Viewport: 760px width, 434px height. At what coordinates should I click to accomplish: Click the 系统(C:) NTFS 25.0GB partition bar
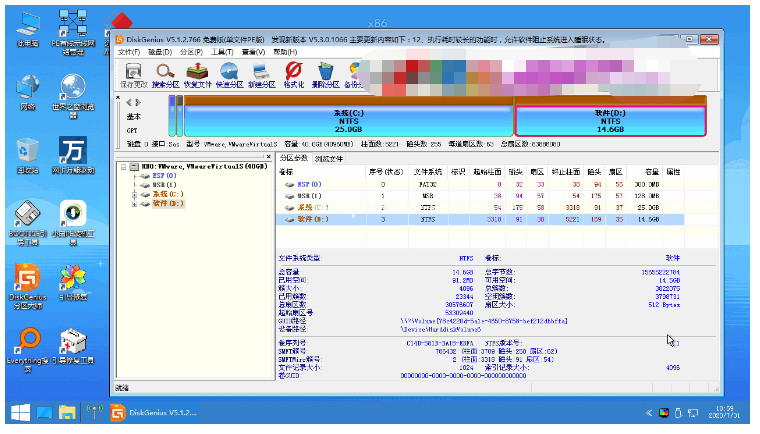347,120
